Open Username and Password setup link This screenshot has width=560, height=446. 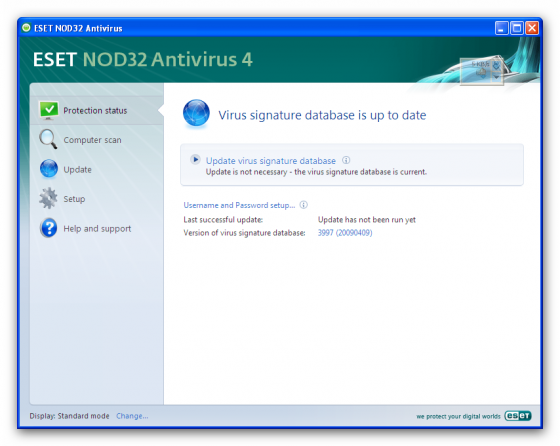pyautogui.click(x=239, y=205)
